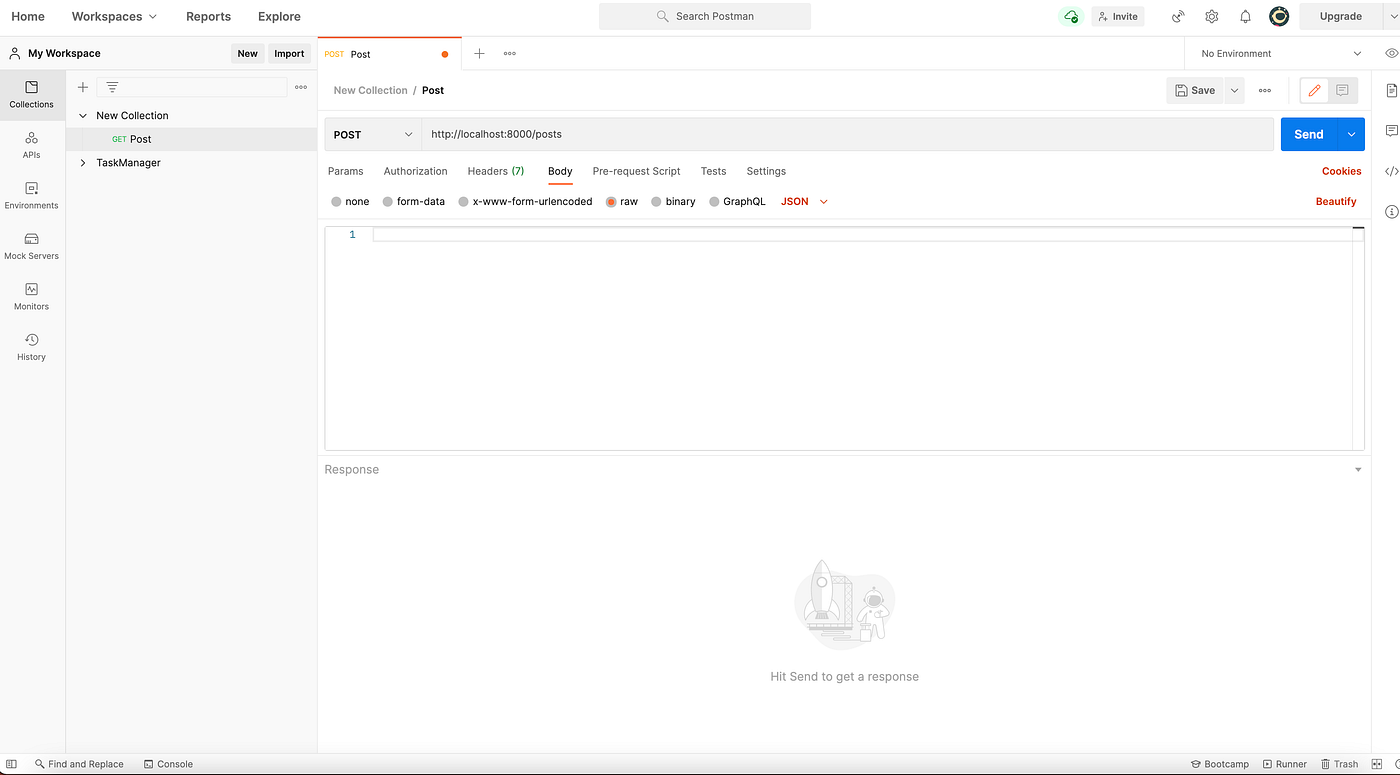Open the request documentation pane
The height and width of the screenshot is (775, 1400).
click(1390, 90)
